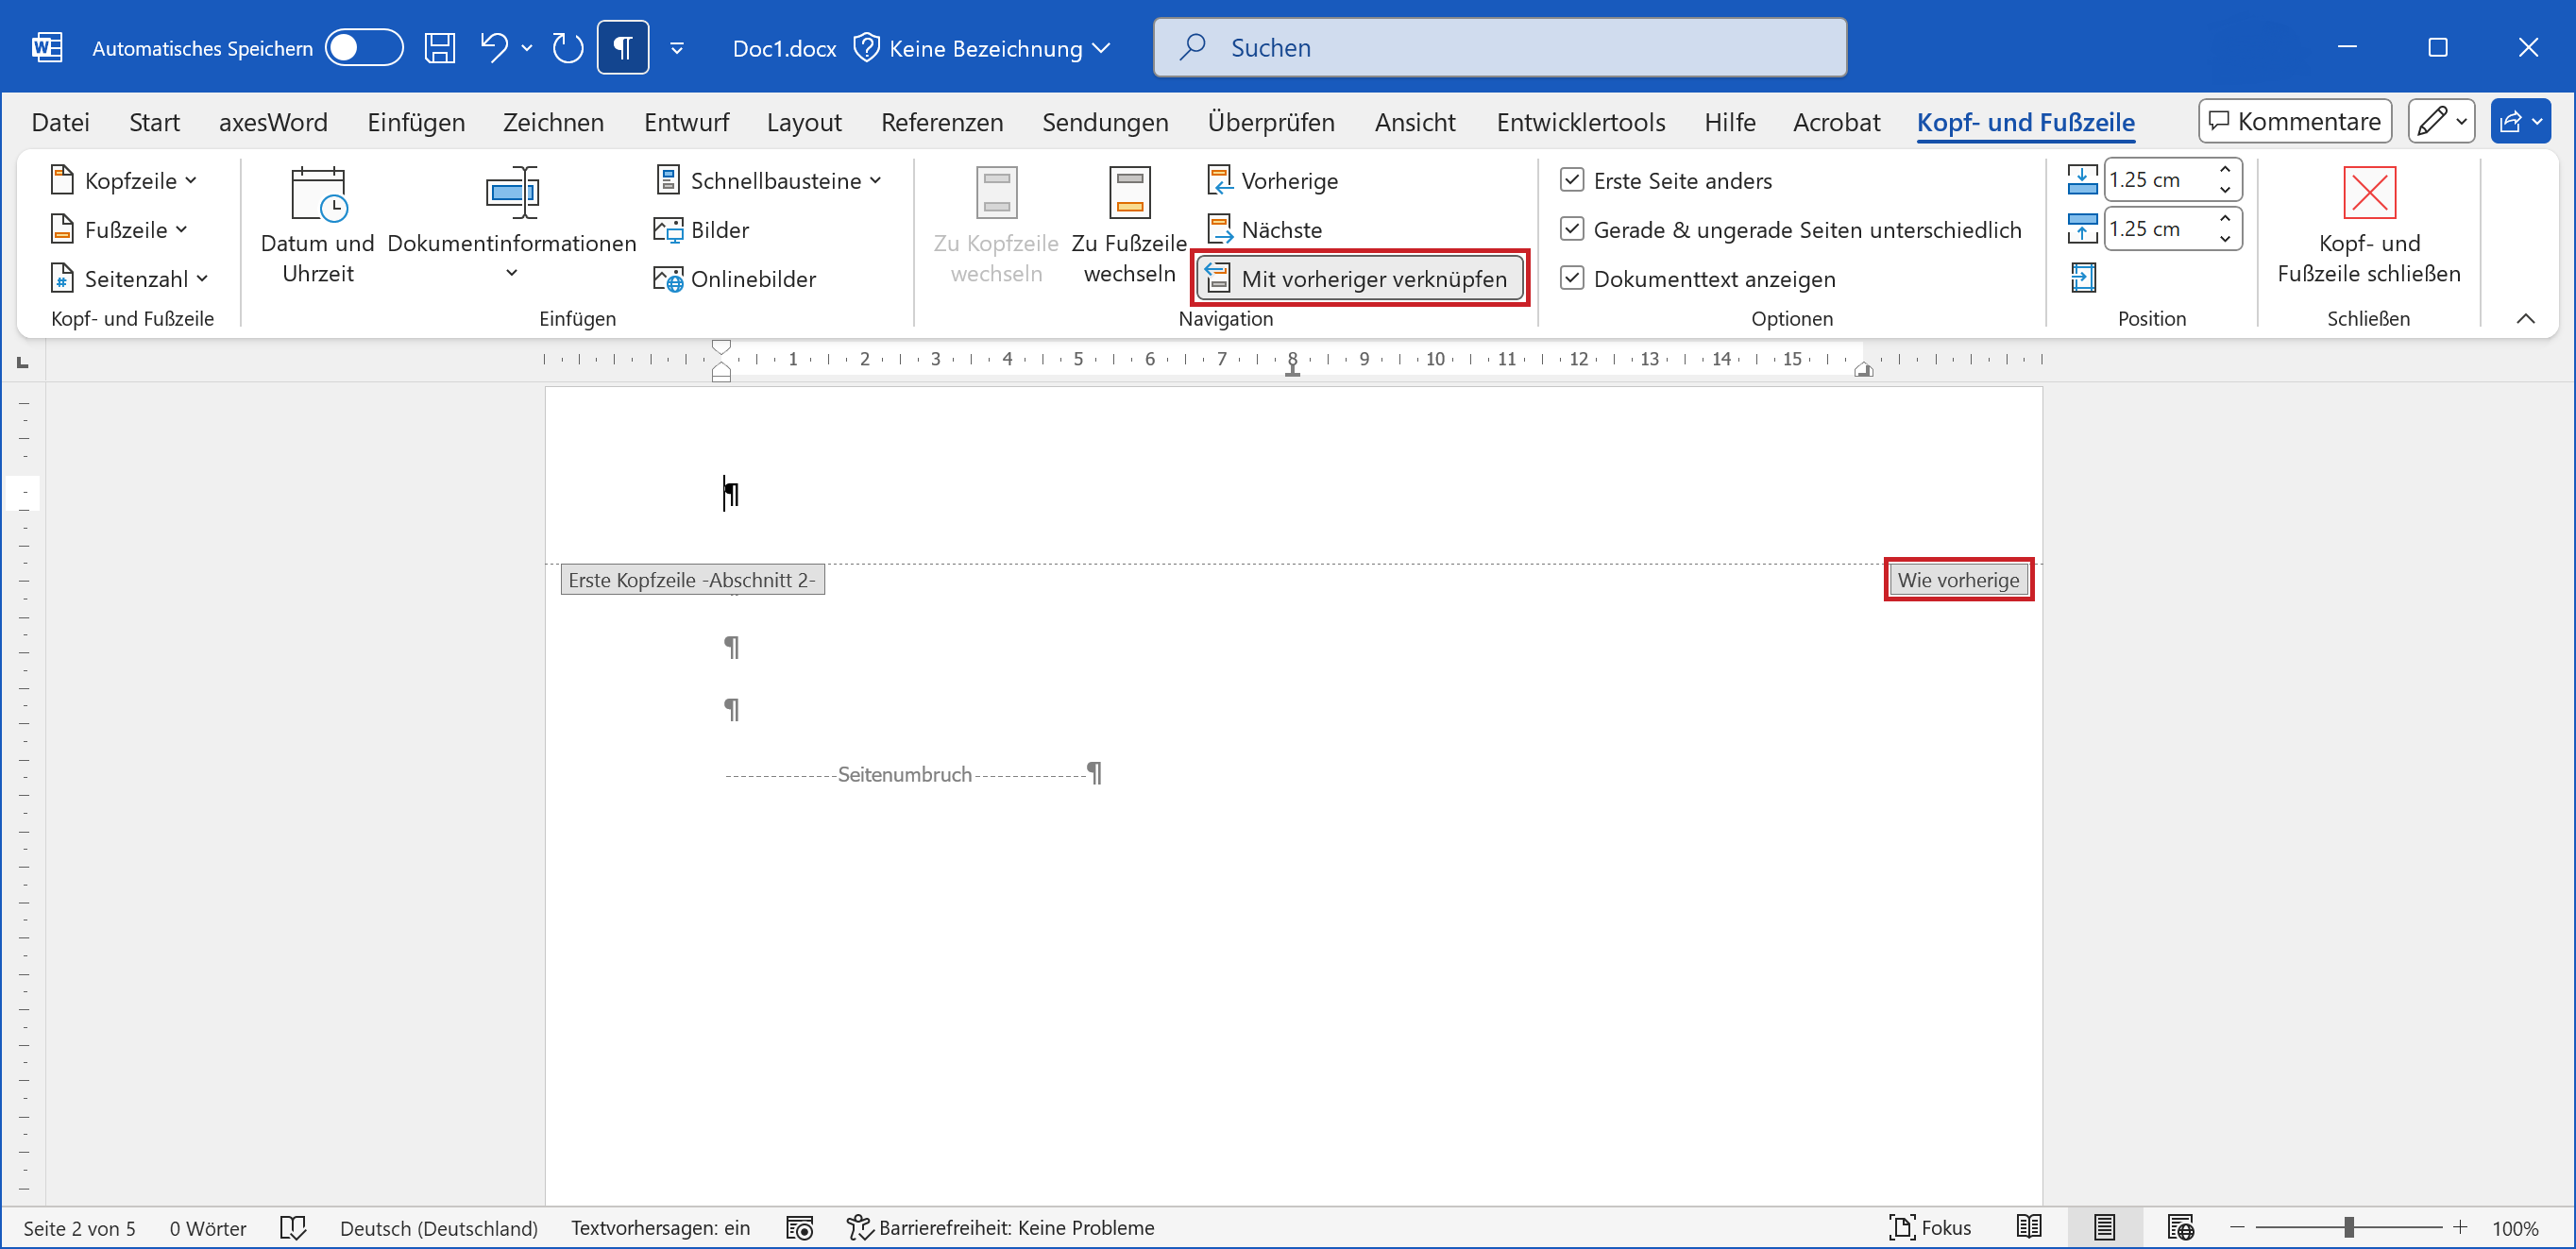Open Quick Access toolbar customize dropdown
The width and height of the screenshot is (2576, 1249).
point(677,48)
